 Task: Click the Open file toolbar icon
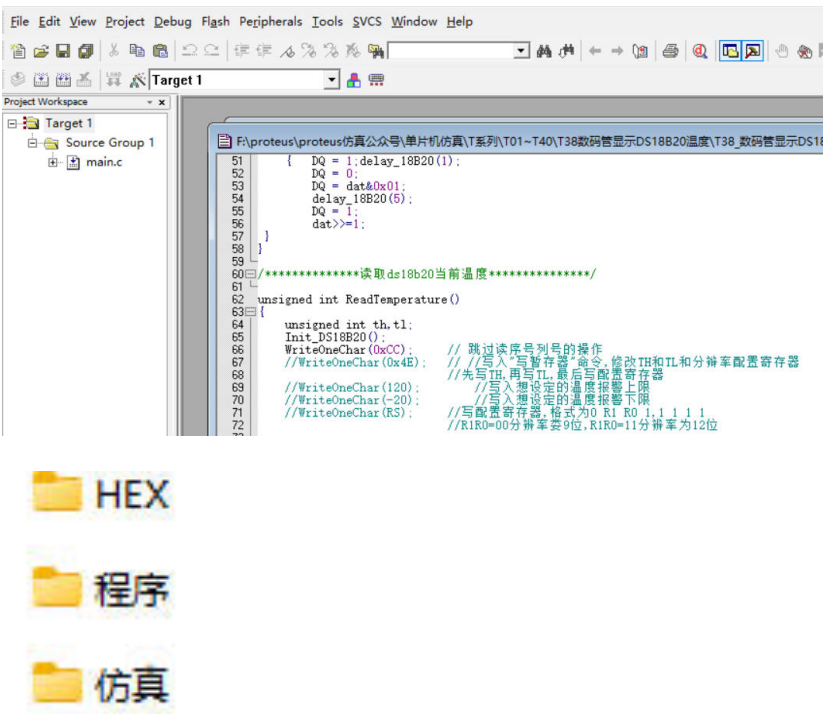pos(41,51)
